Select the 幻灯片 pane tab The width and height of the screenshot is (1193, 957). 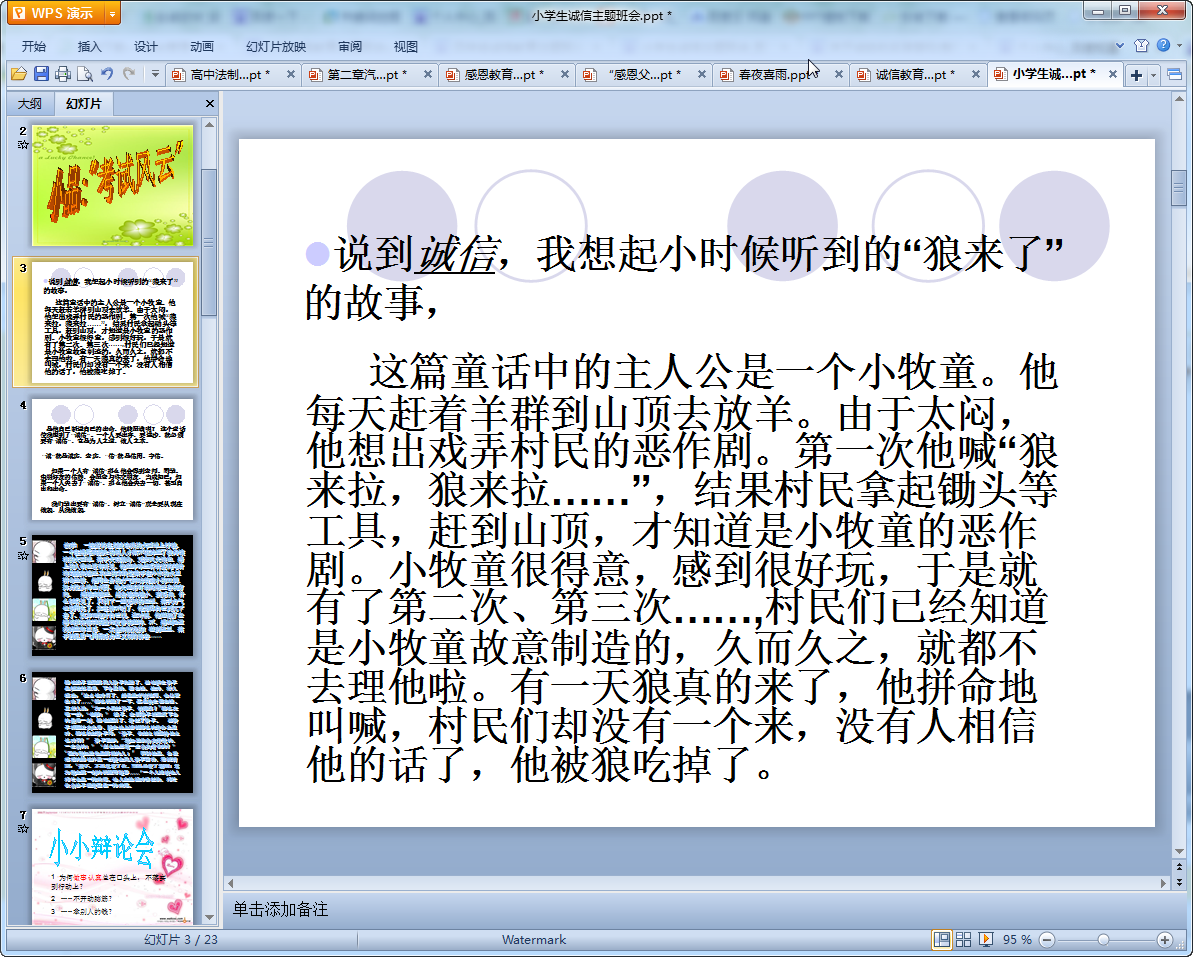pos(83,103)
